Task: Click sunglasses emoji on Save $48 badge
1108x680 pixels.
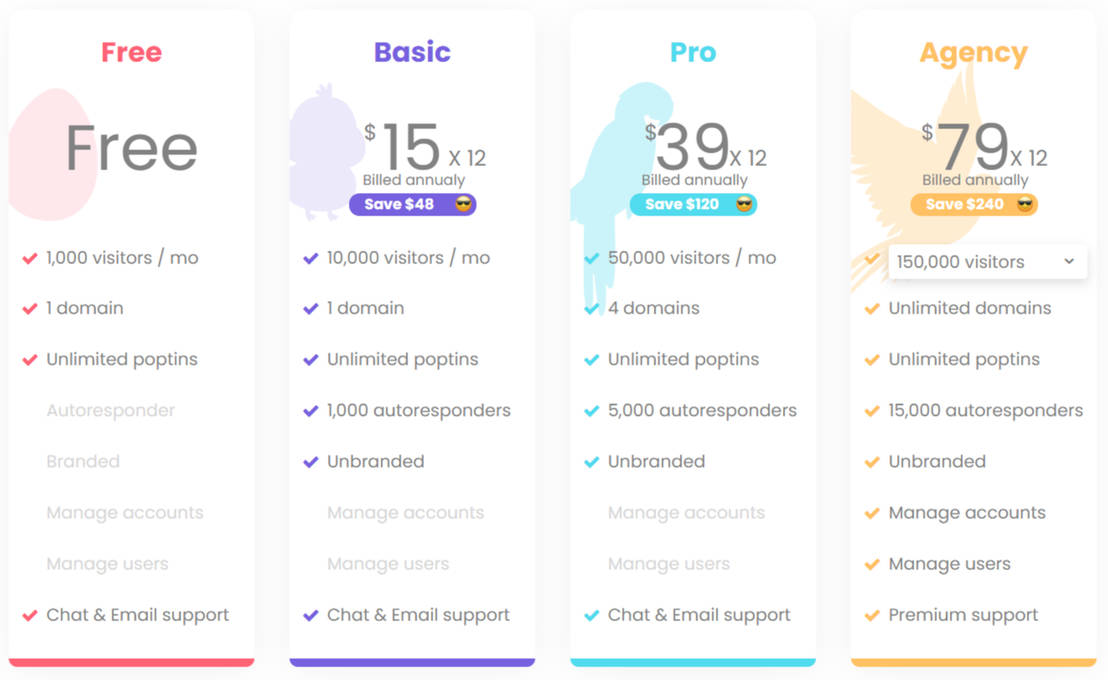Action: pyautogui.click(x=462, y=204)
